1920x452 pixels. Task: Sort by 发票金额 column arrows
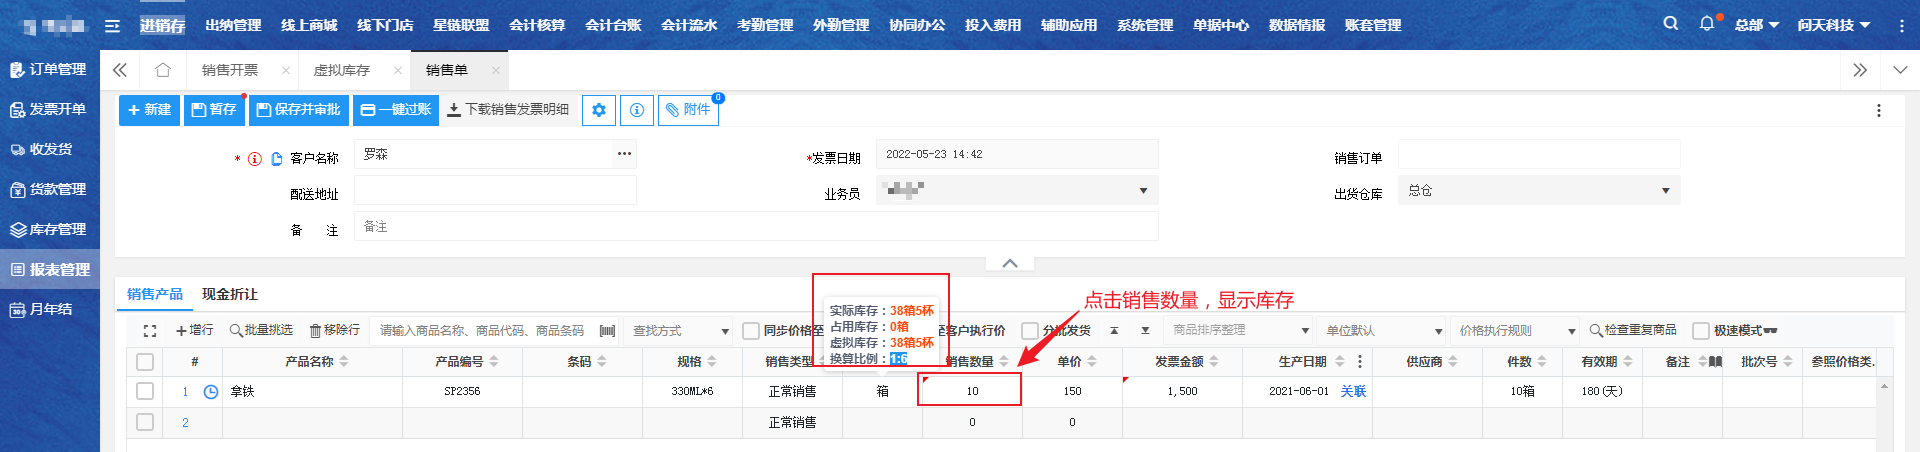(1214, 362)
